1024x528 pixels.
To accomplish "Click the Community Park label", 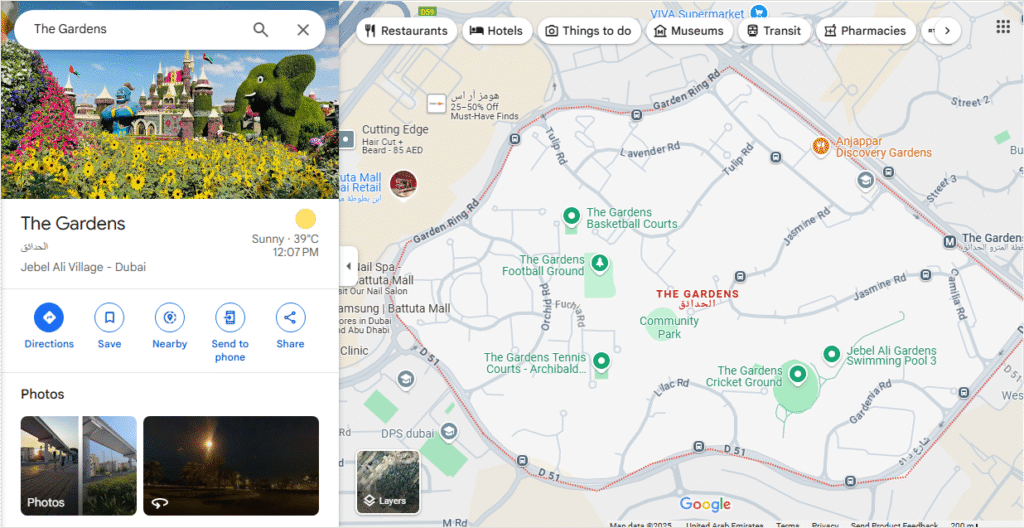I will pos(669,327).
